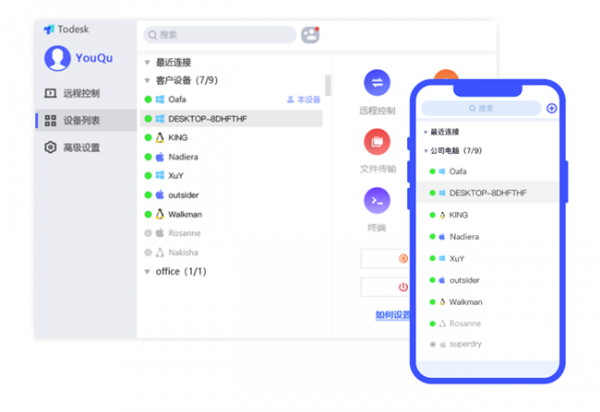Click the 本设备 label next to Oafa
600x412 pixels.
303,99
